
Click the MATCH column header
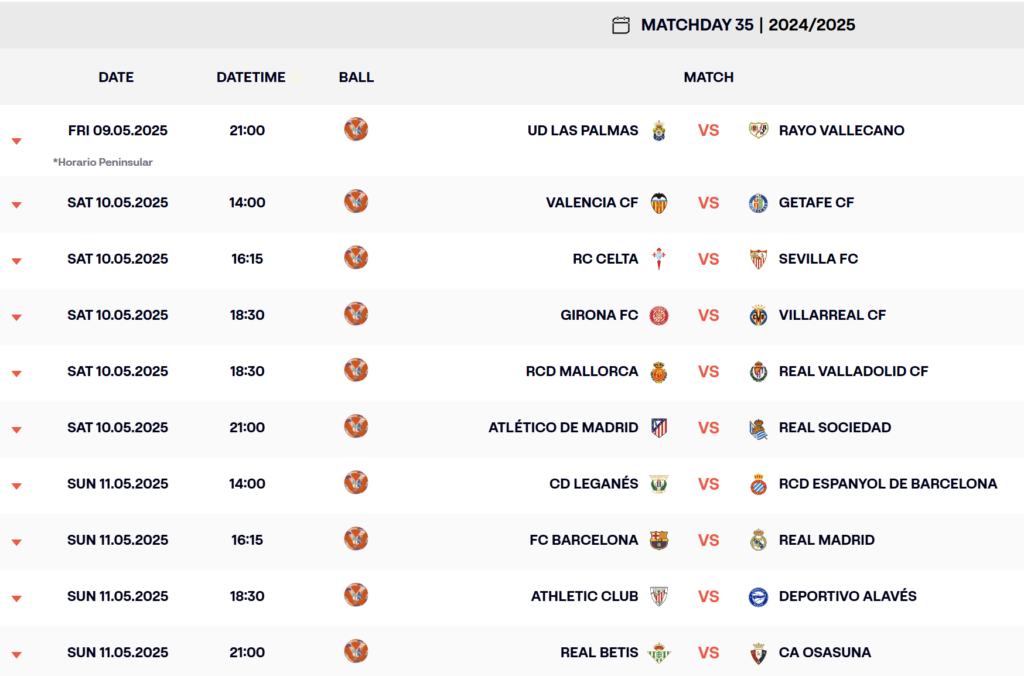pos(709,77)
